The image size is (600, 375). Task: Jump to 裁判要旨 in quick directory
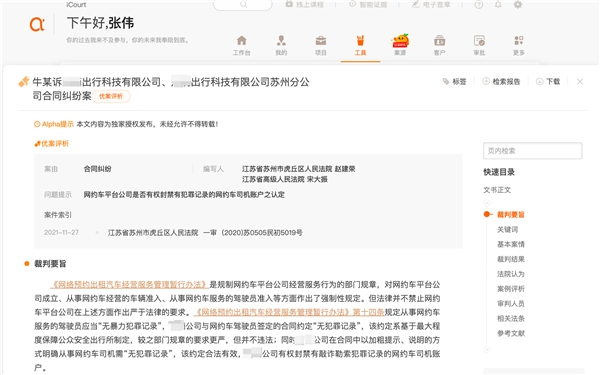point(510,214)
